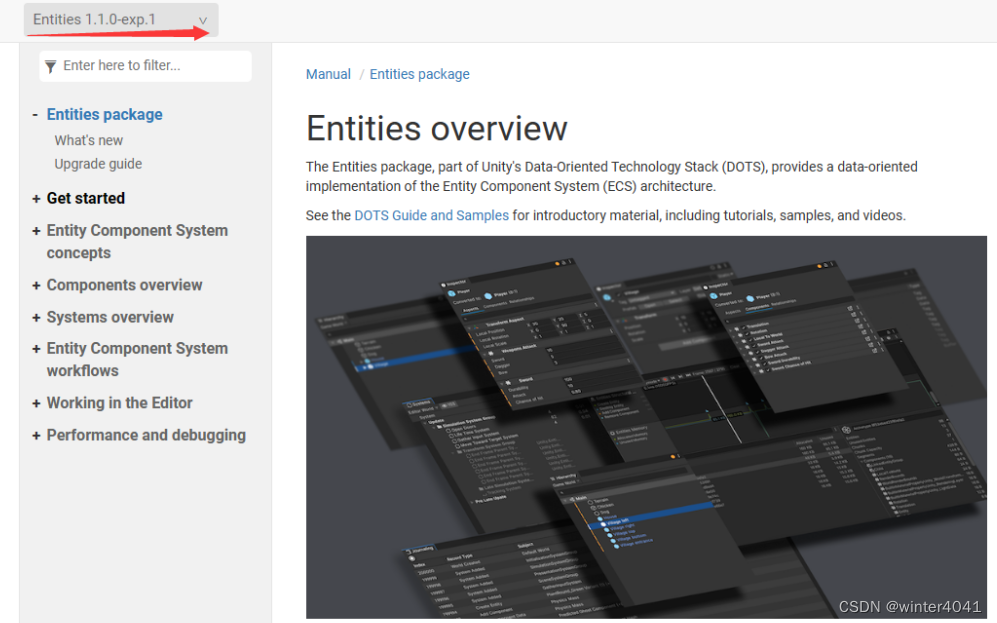This screenshot has width=997, height=623.
Task: Open the What's new page
Action: (x=88, y=140)
